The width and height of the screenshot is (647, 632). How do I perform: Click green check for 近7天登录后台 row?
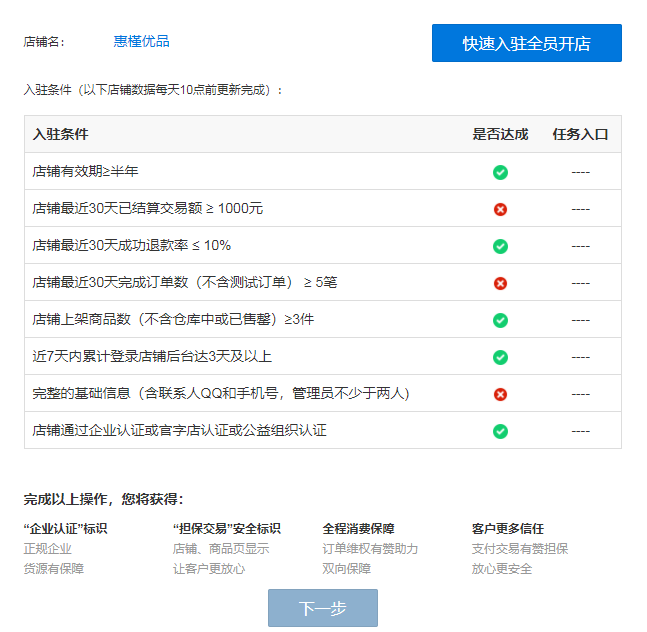[x=500, y=357]
